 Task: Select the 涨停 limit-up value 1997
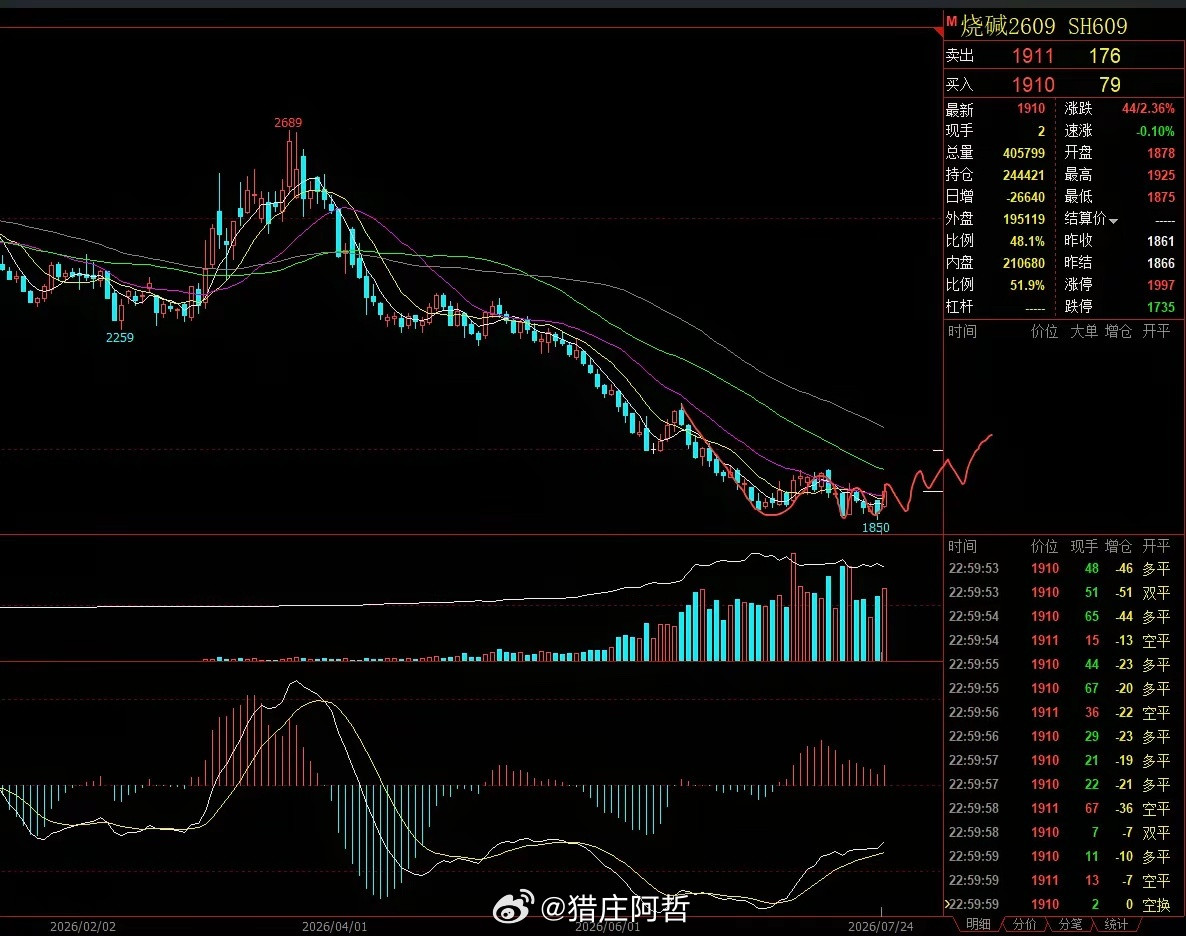pyautogui.click(x=1161, y=285)
